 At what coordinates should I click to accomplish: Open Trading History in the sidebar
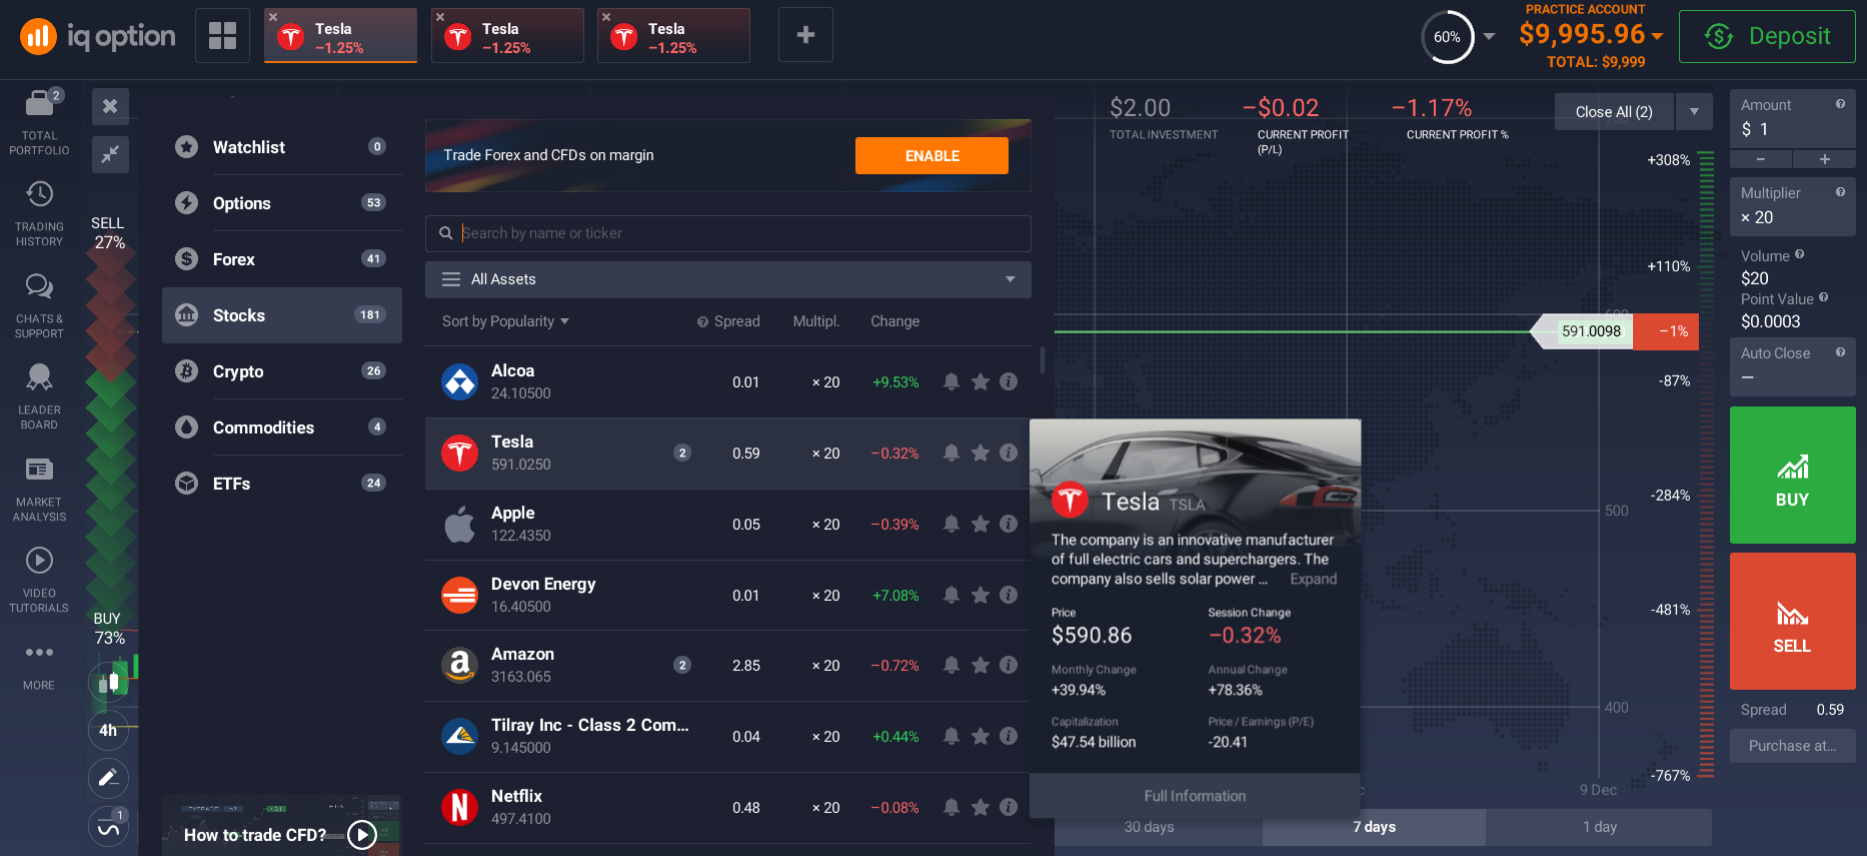(x=40, y=213)
